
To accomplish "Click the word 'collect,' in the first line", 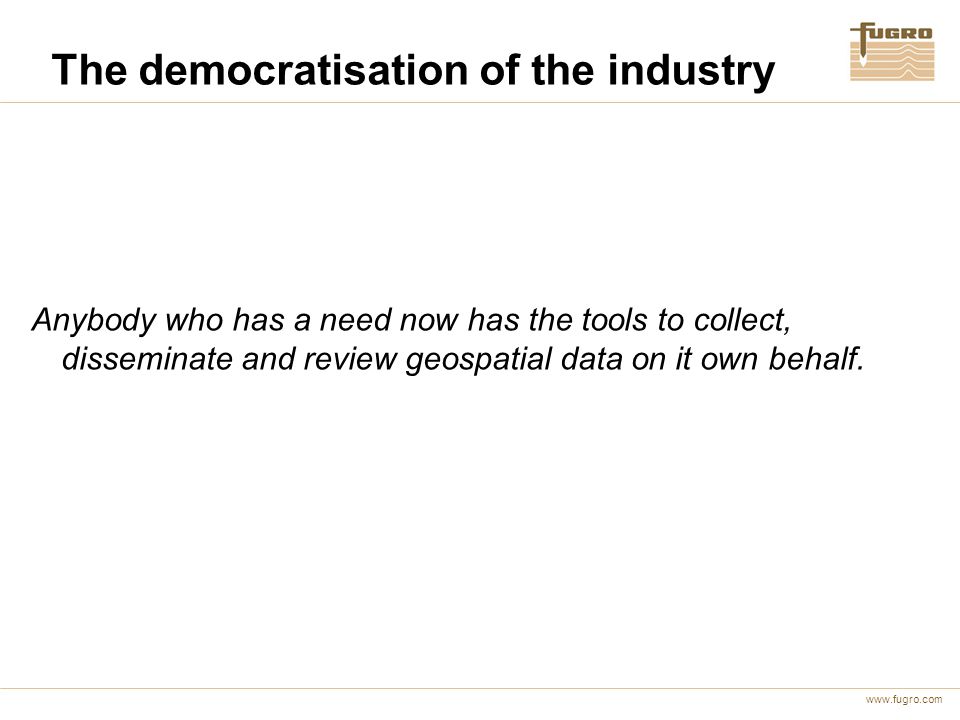I will tap(742, 321).
